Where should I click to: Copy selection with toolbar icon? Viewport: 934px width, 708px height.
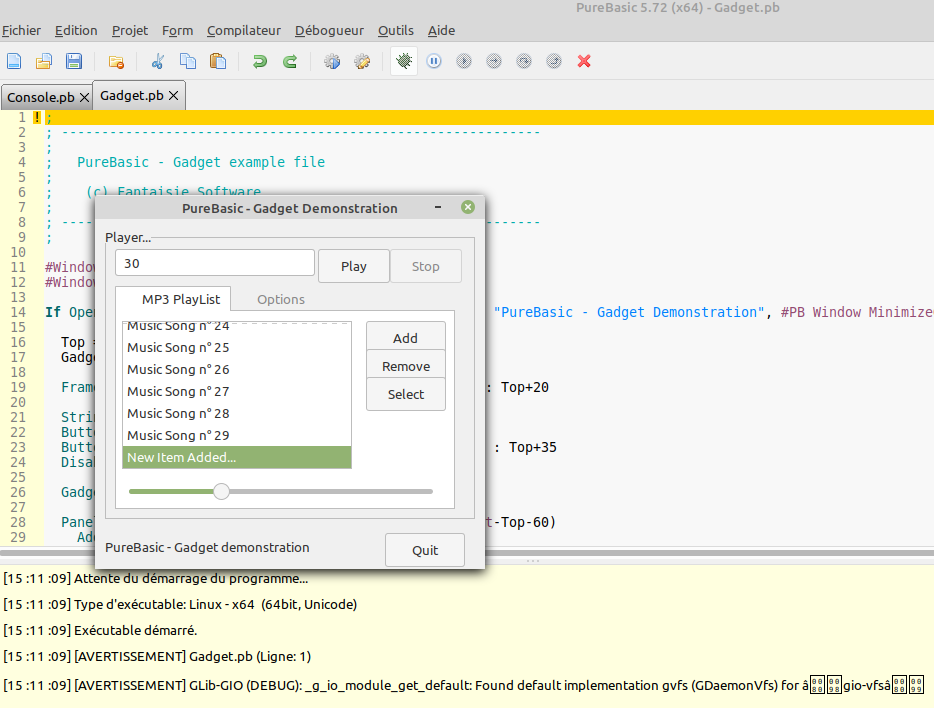tap(188, 61)
